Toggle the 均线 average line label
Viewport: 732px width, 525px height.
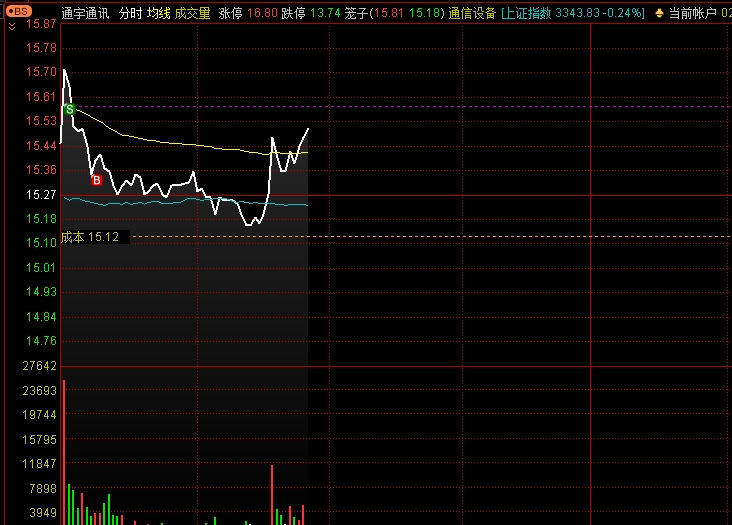159,13
